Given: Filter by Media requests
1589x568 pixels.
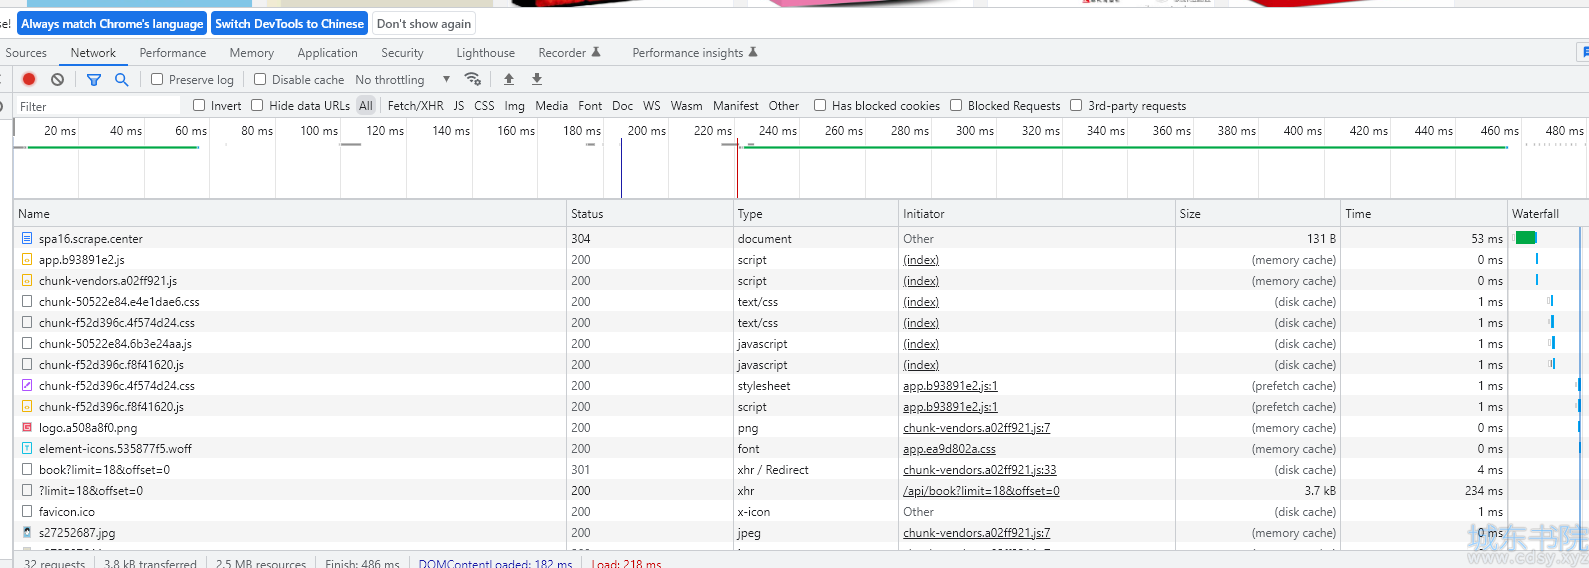Looking at the screenshot, I should (552, 105).
